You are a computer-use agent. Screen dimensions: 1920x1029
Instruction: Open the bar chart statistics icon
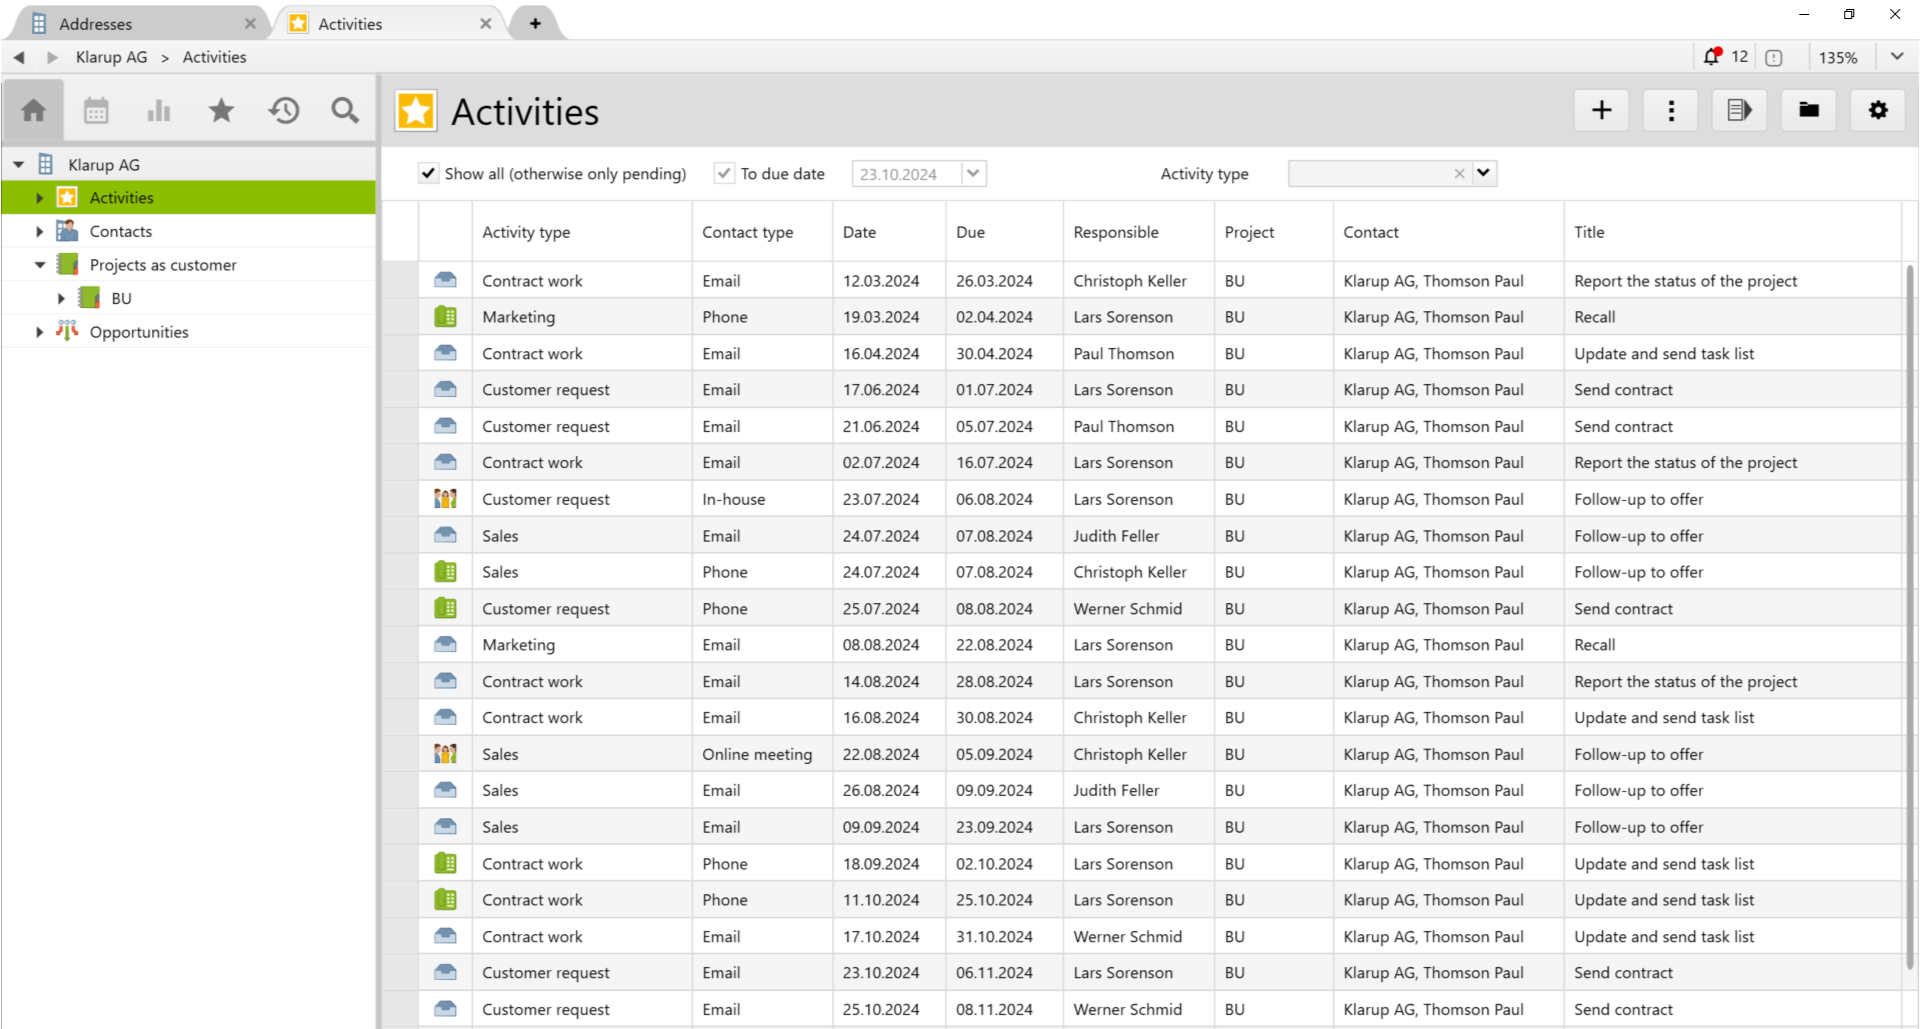(x=158, y=110)
